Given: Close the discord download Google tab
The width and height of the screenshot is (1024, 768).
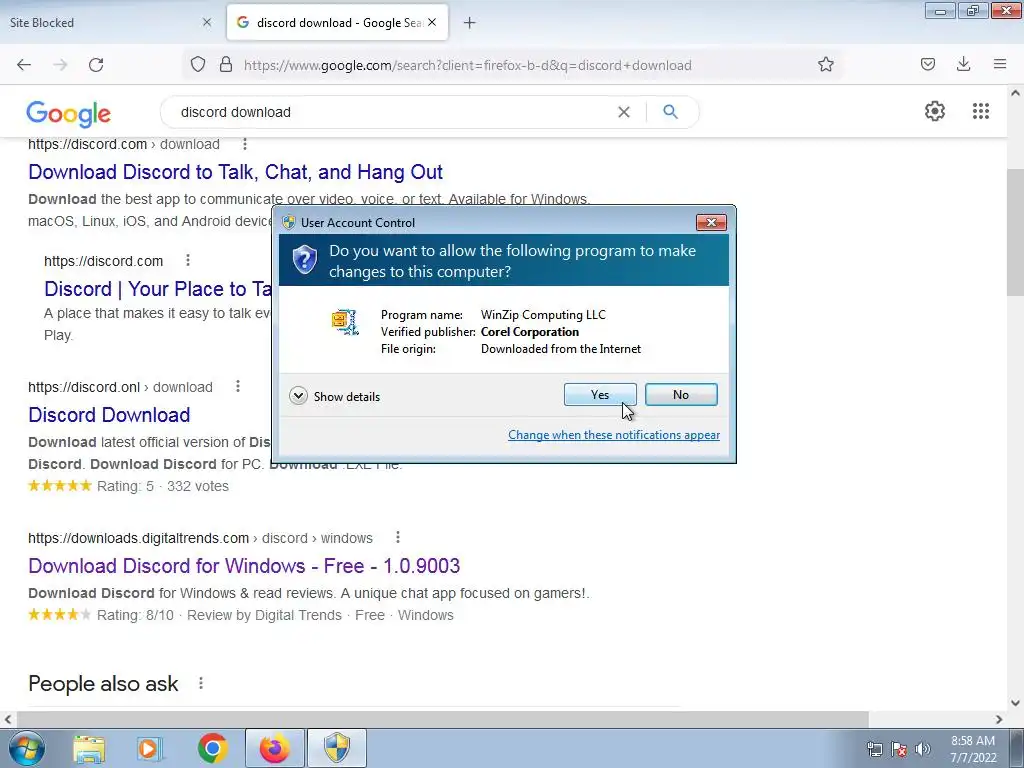Looking at the screenshot, I should tap(432, 22).
